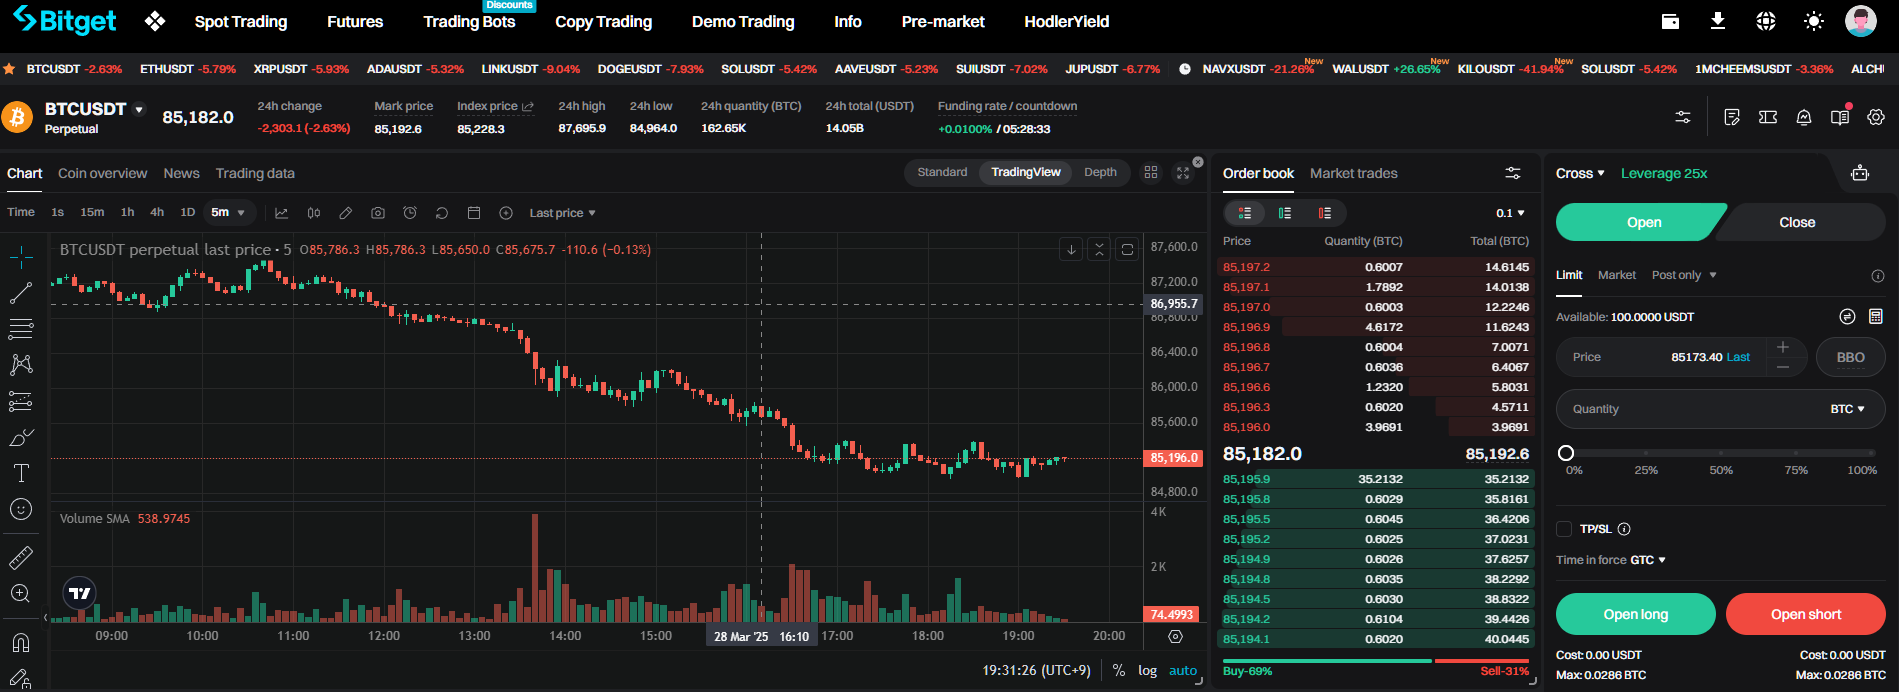Open the trading preferences sliders icon
Image resolution: width=1899 pixels, height=692 pixels.
click(1683, 117)
